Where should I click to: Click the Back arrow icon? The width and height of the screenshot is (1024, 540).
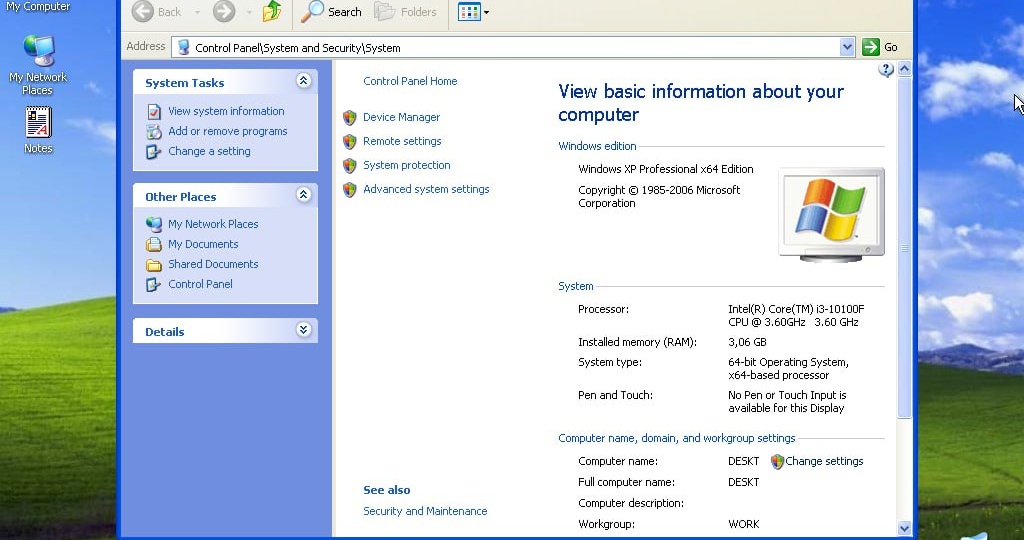point(142,11)
